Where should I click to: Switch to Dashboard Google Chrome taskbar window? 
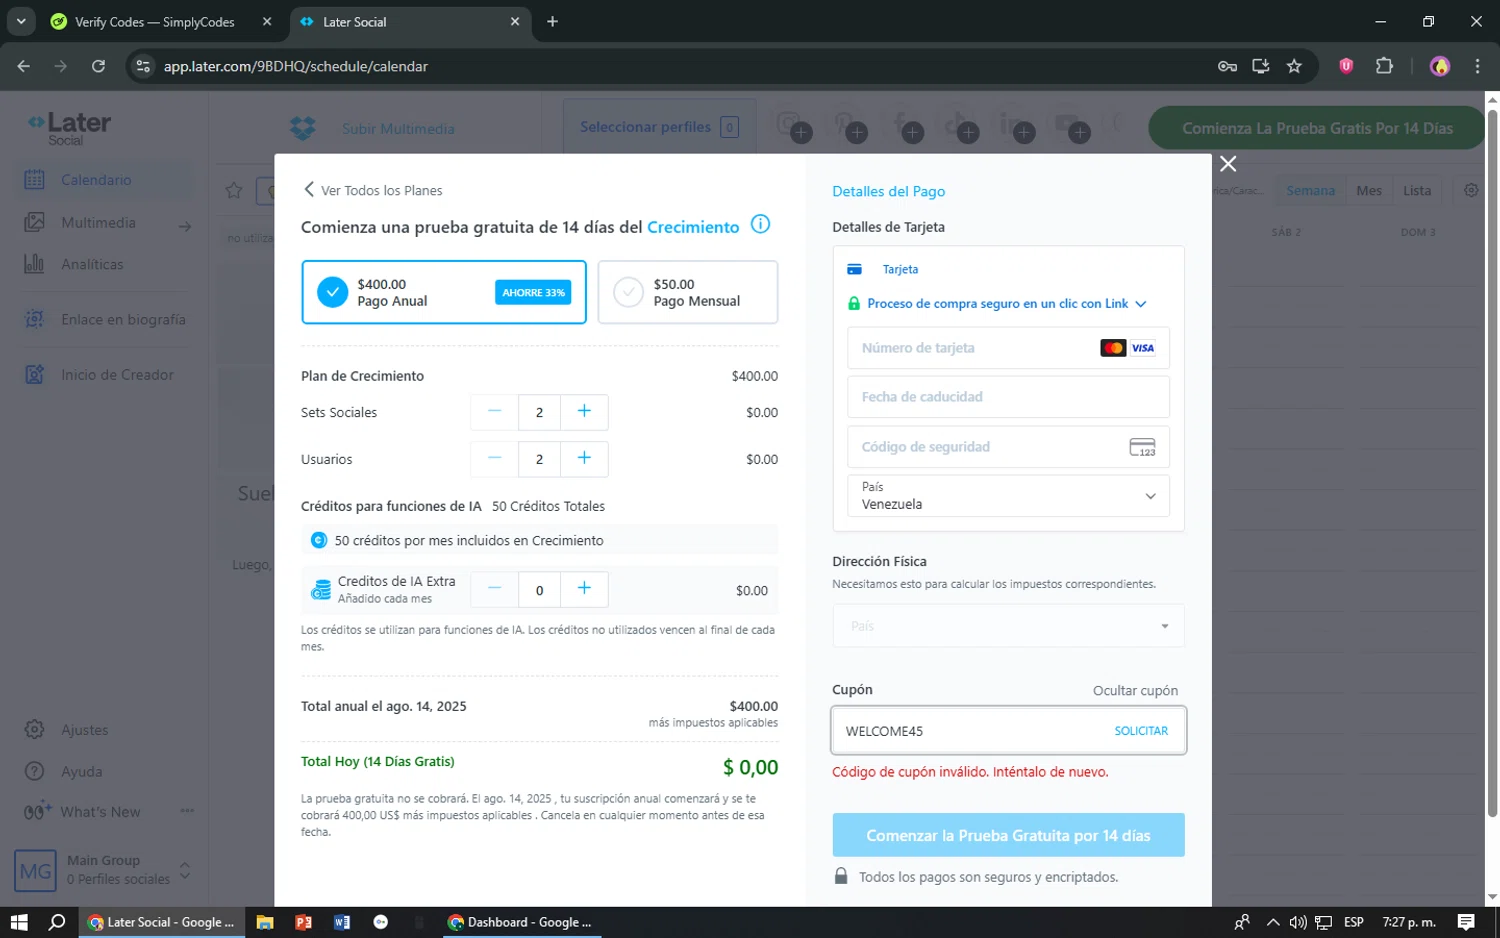coord(520,922)
